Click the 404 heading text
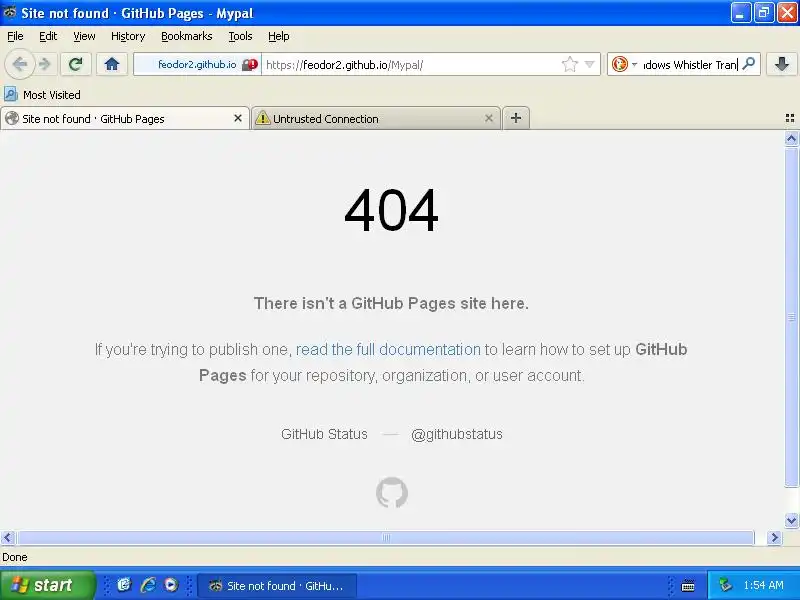Image resolution: width=800 pixels, height=600 pixels. click(391, 210)
